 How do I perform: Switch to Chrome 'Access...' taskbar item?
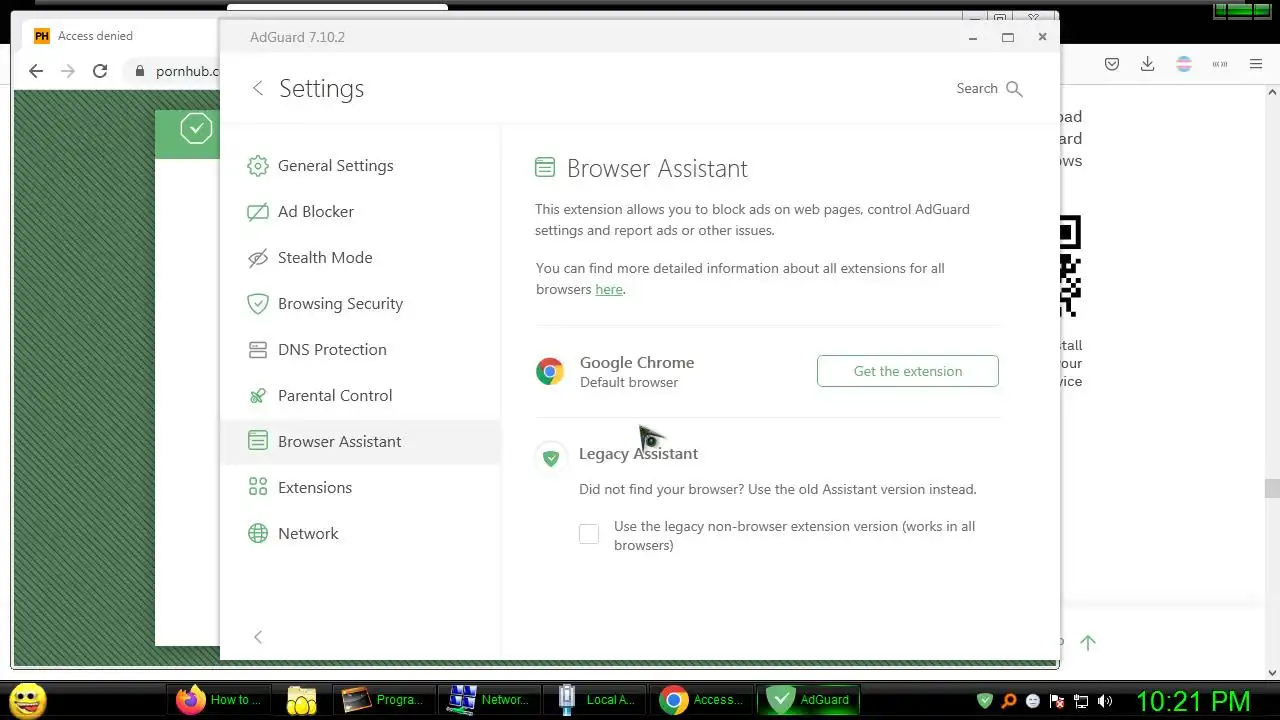703,700
